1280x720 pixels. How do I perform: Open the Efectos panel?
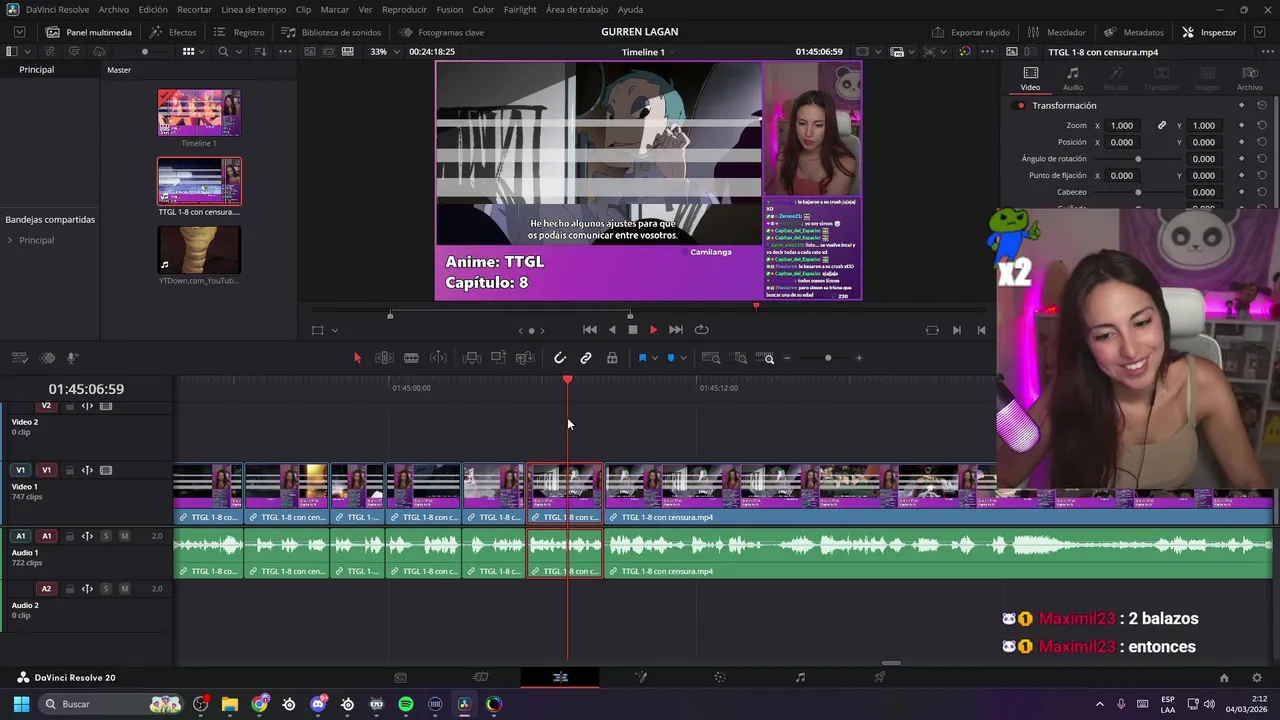(x=173, y=32)
